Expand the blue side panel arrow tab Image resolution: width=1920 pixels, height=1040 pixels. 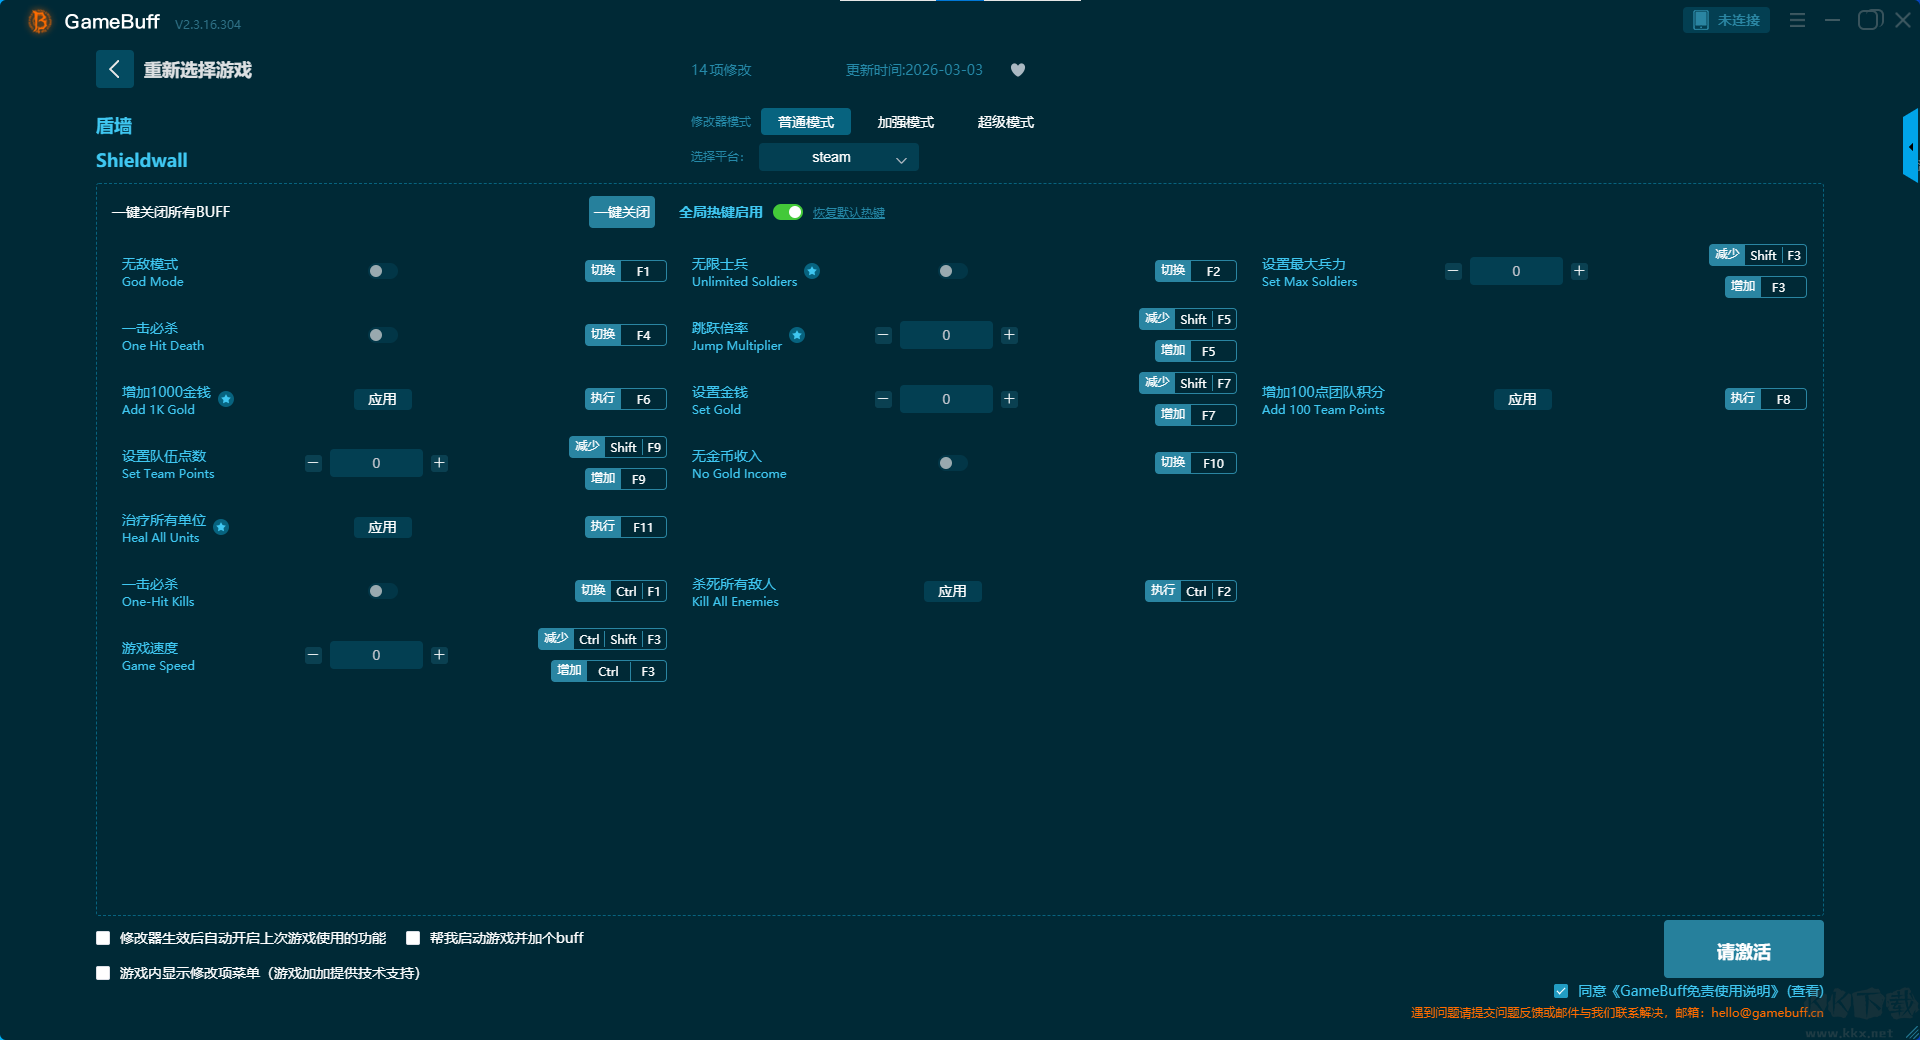point(1910,146)
